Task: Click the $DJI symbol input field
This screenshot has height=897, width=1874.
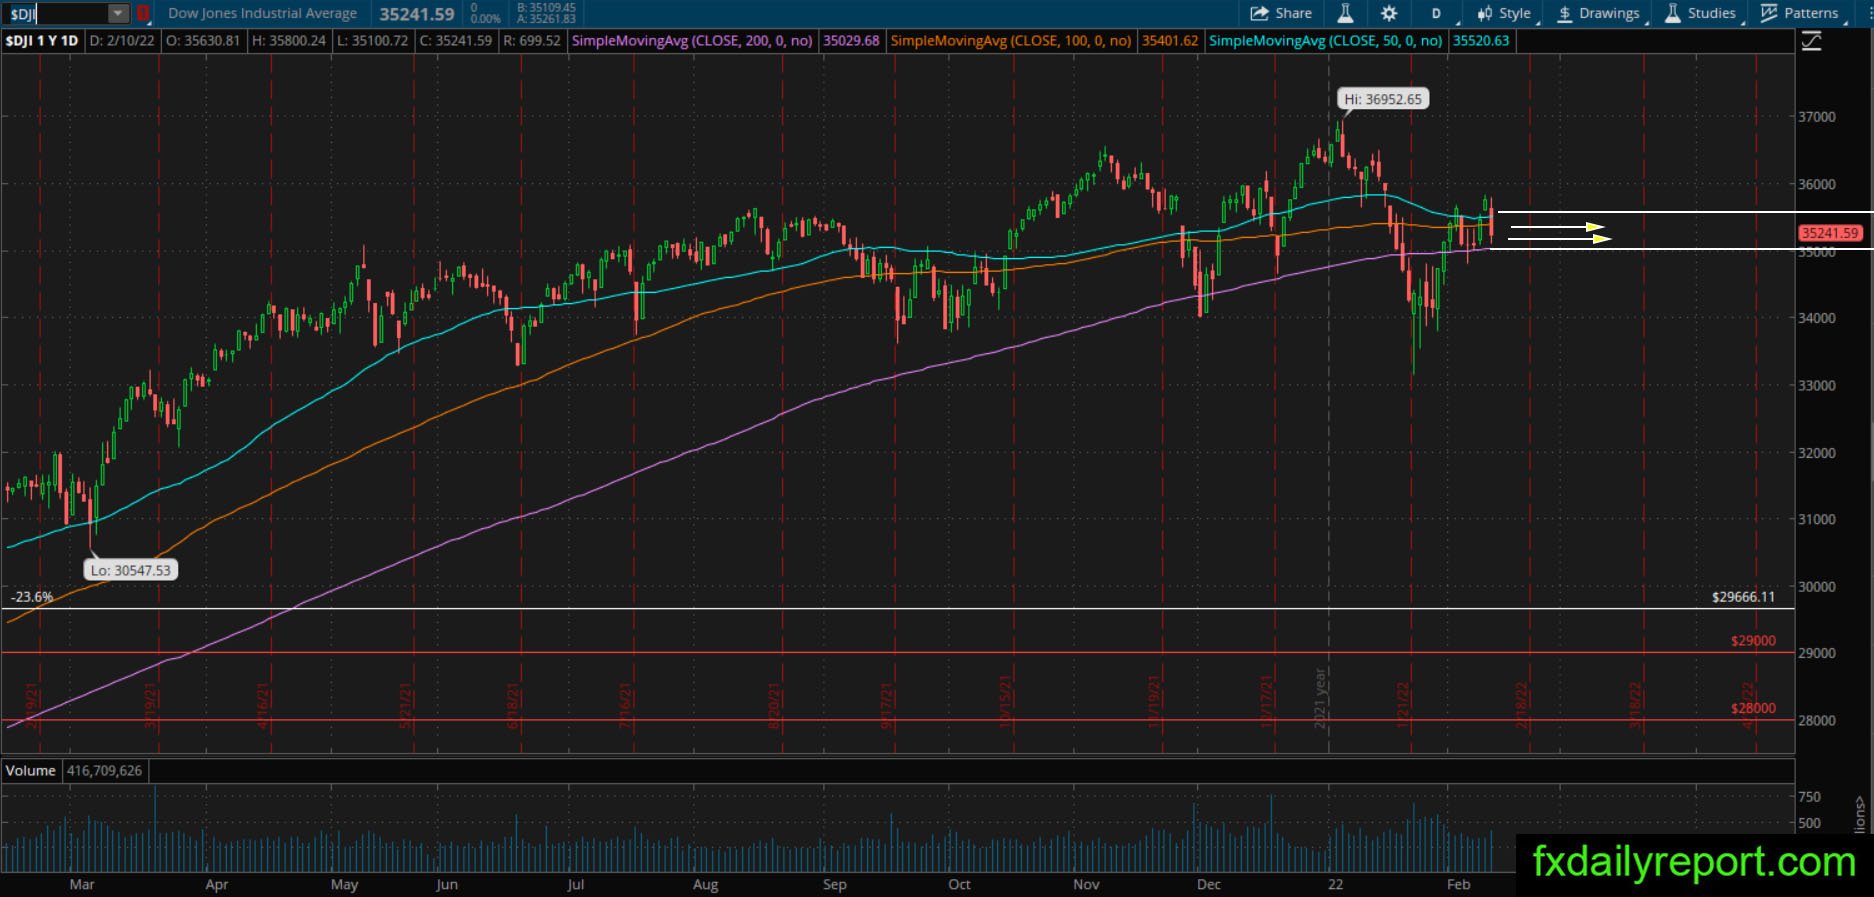Action: (56, 14)
